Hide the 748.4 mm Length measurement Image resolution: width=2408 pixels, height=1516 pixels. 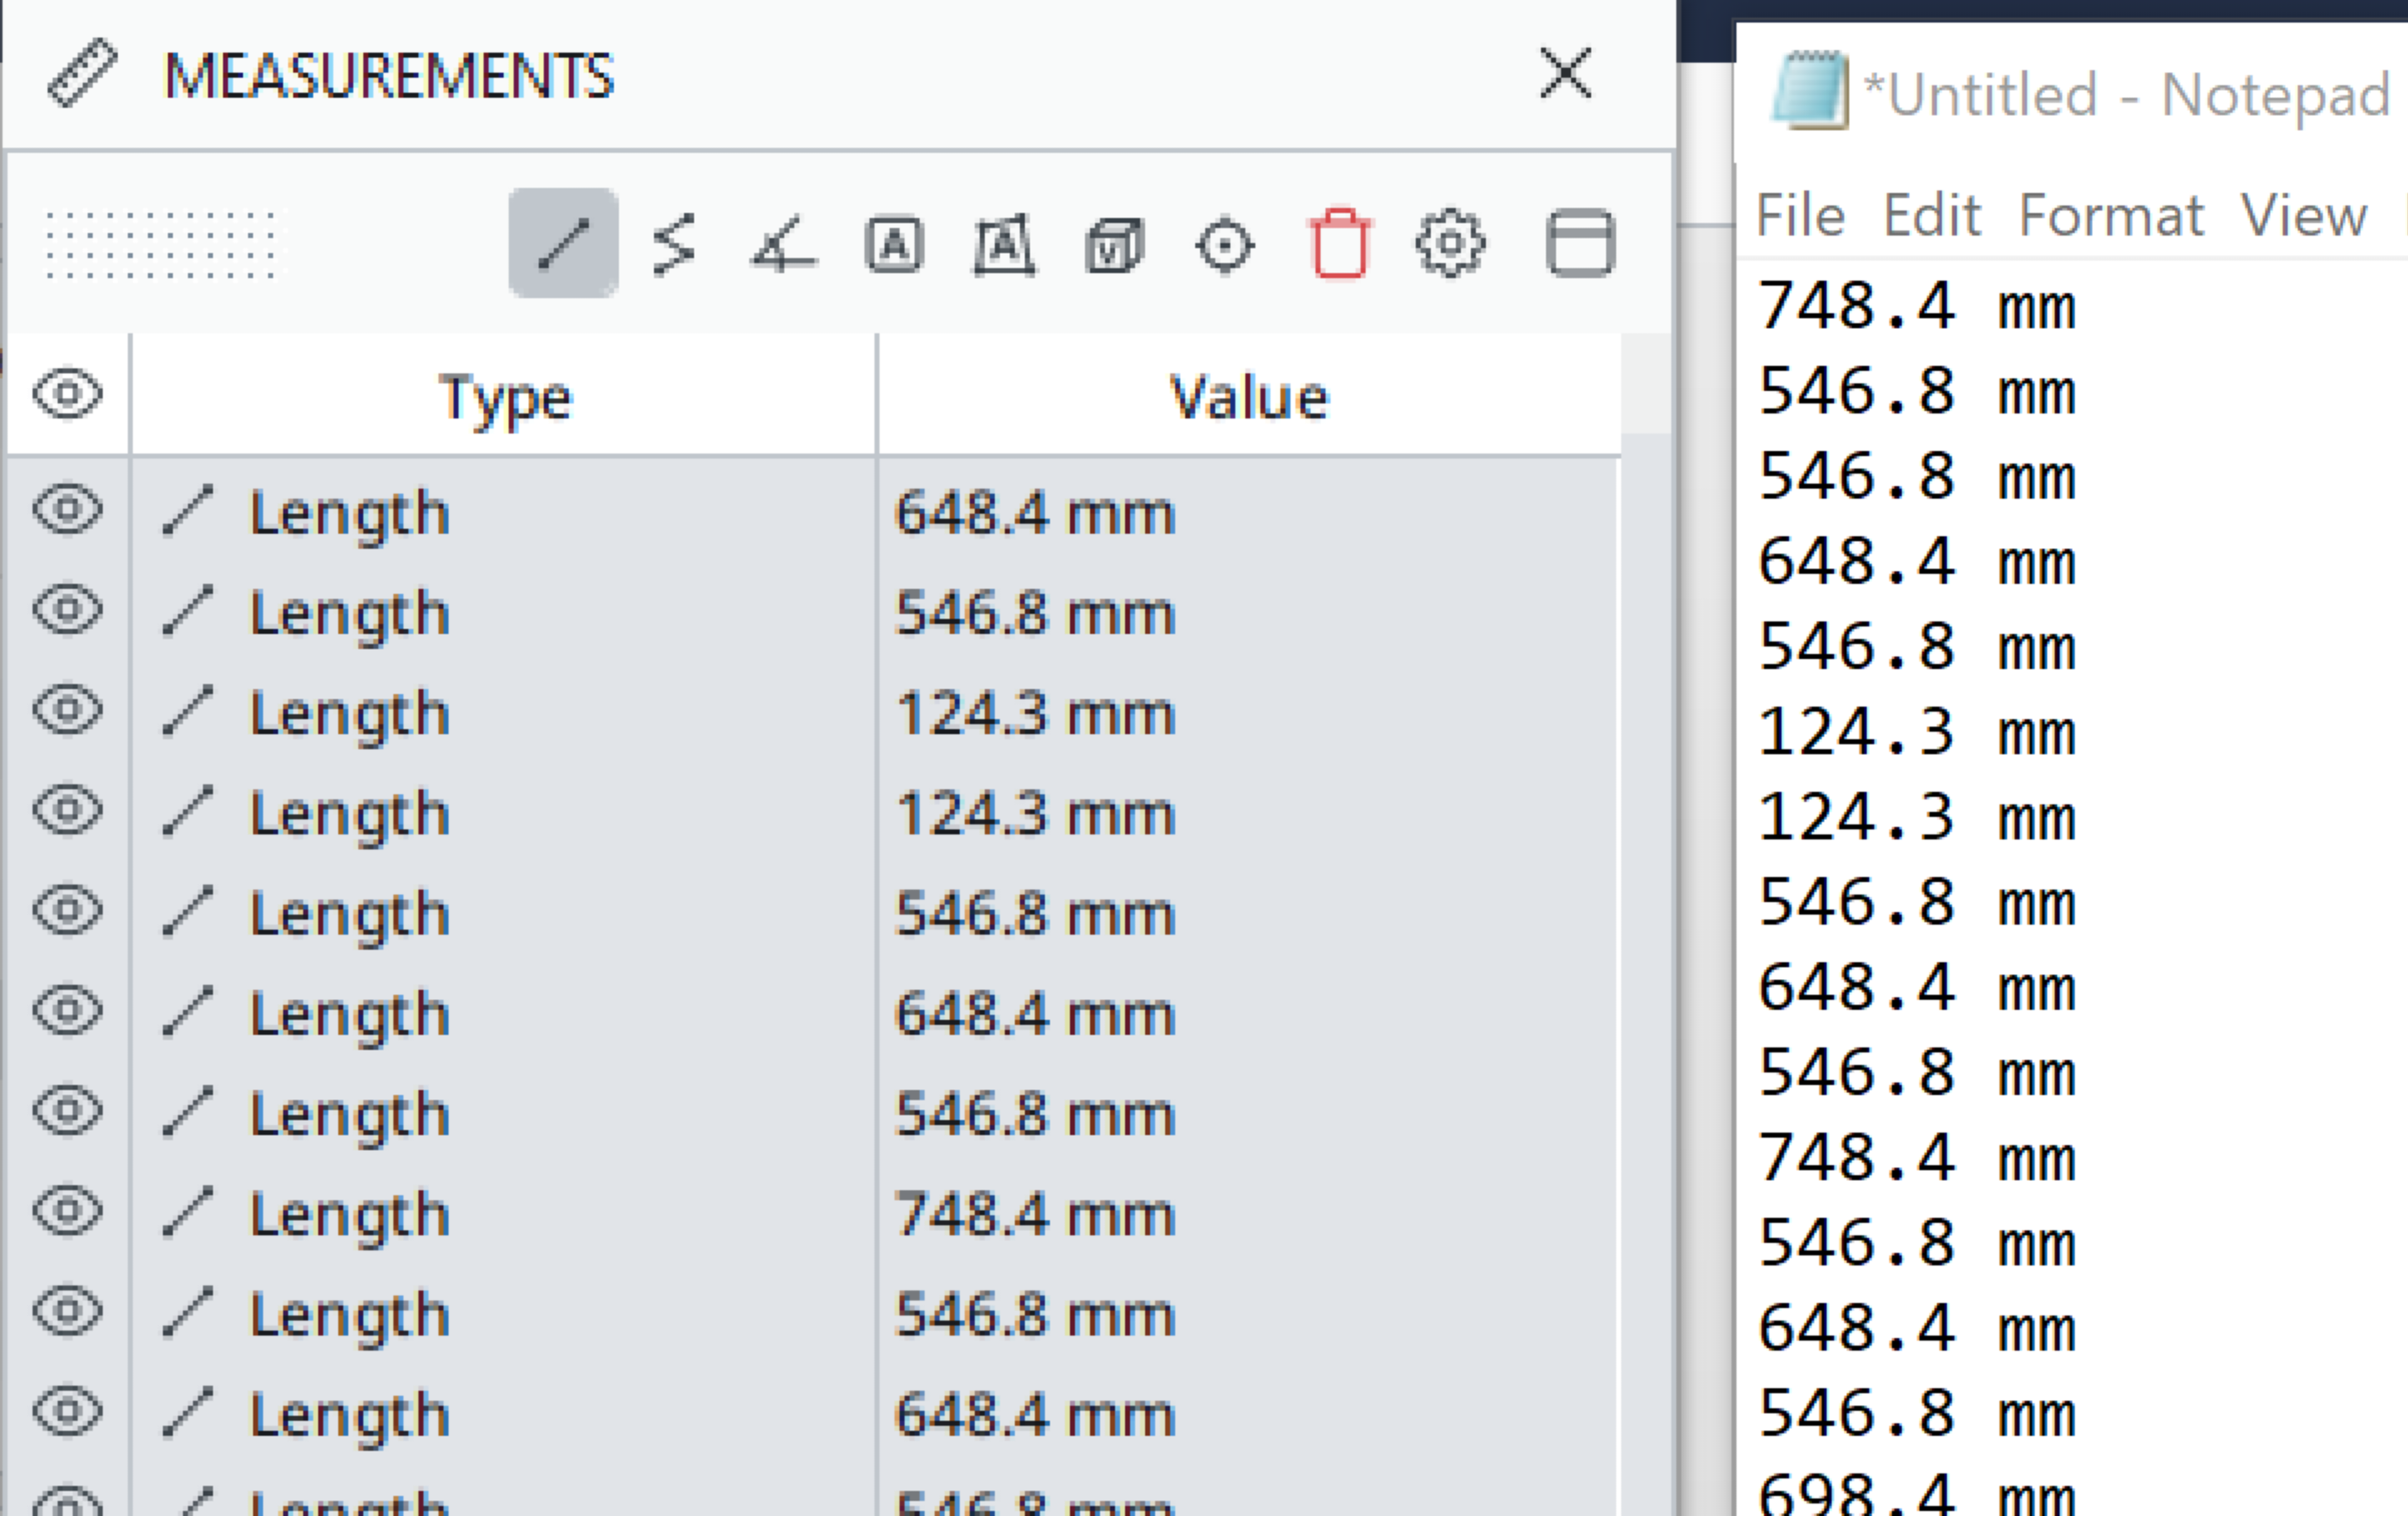coord(67,1211)
